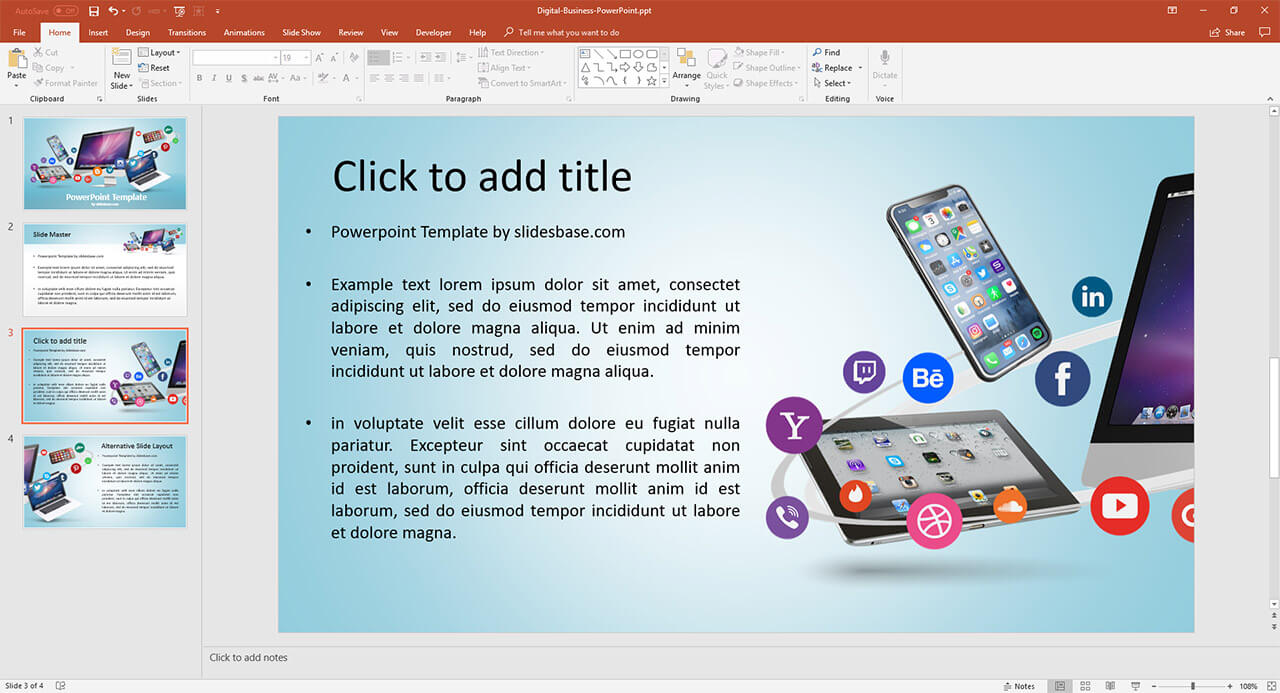Toggle Bold formatting
The image size is (1280, 693).
[x=199, y=78]
